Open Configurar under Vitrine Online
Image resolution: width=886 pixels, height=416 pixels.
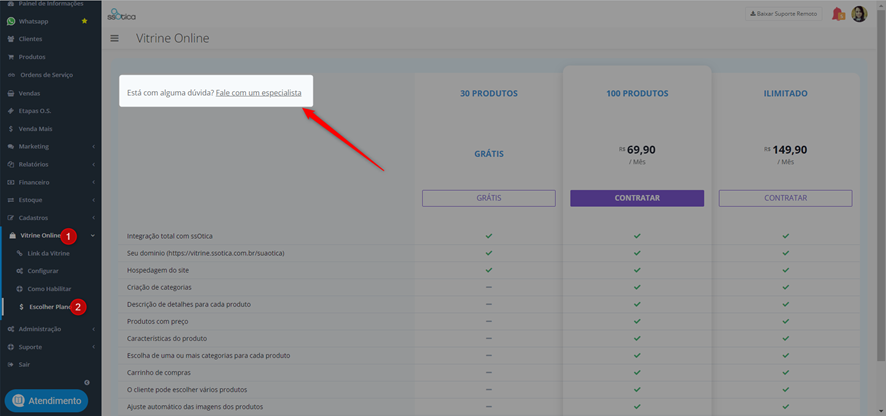(x=44, y=271)
